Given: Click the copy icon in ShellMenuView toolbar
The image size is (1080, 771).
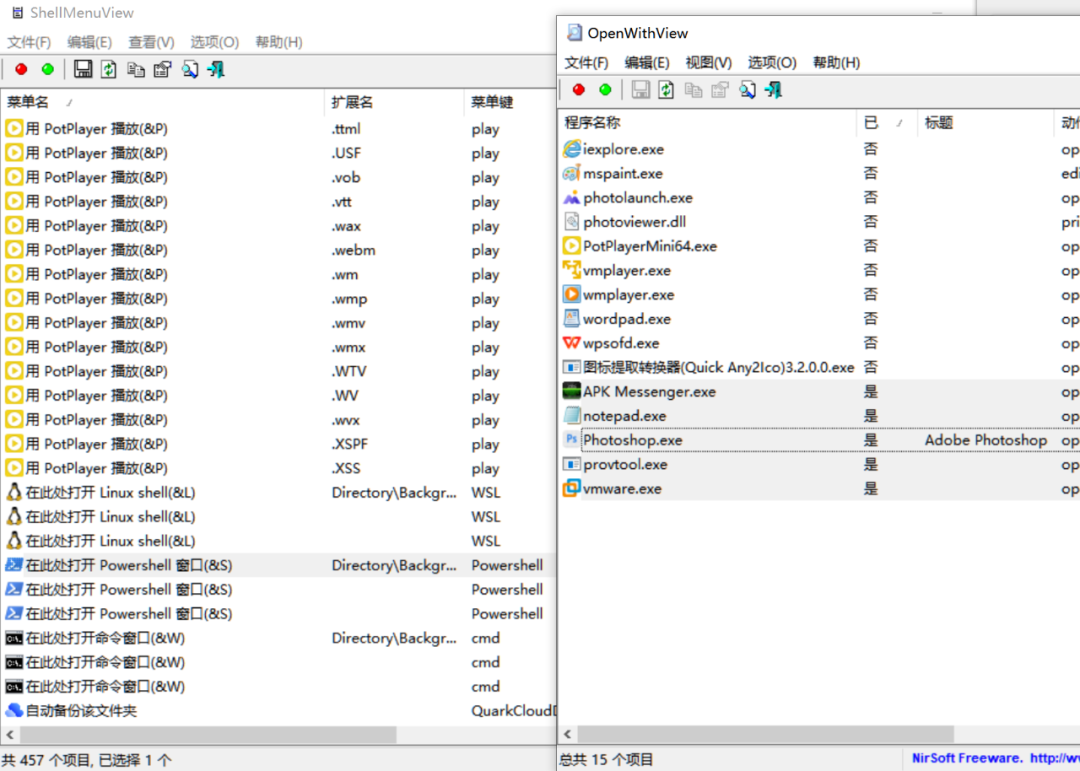Looking at the screenshot, I should [x=136, y=69].
